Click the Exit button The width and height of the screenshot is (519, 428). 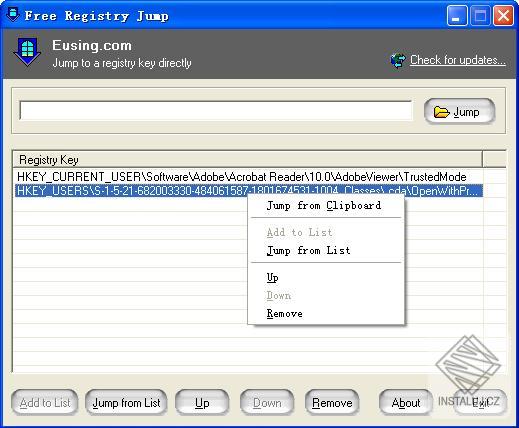coord(480,403)
